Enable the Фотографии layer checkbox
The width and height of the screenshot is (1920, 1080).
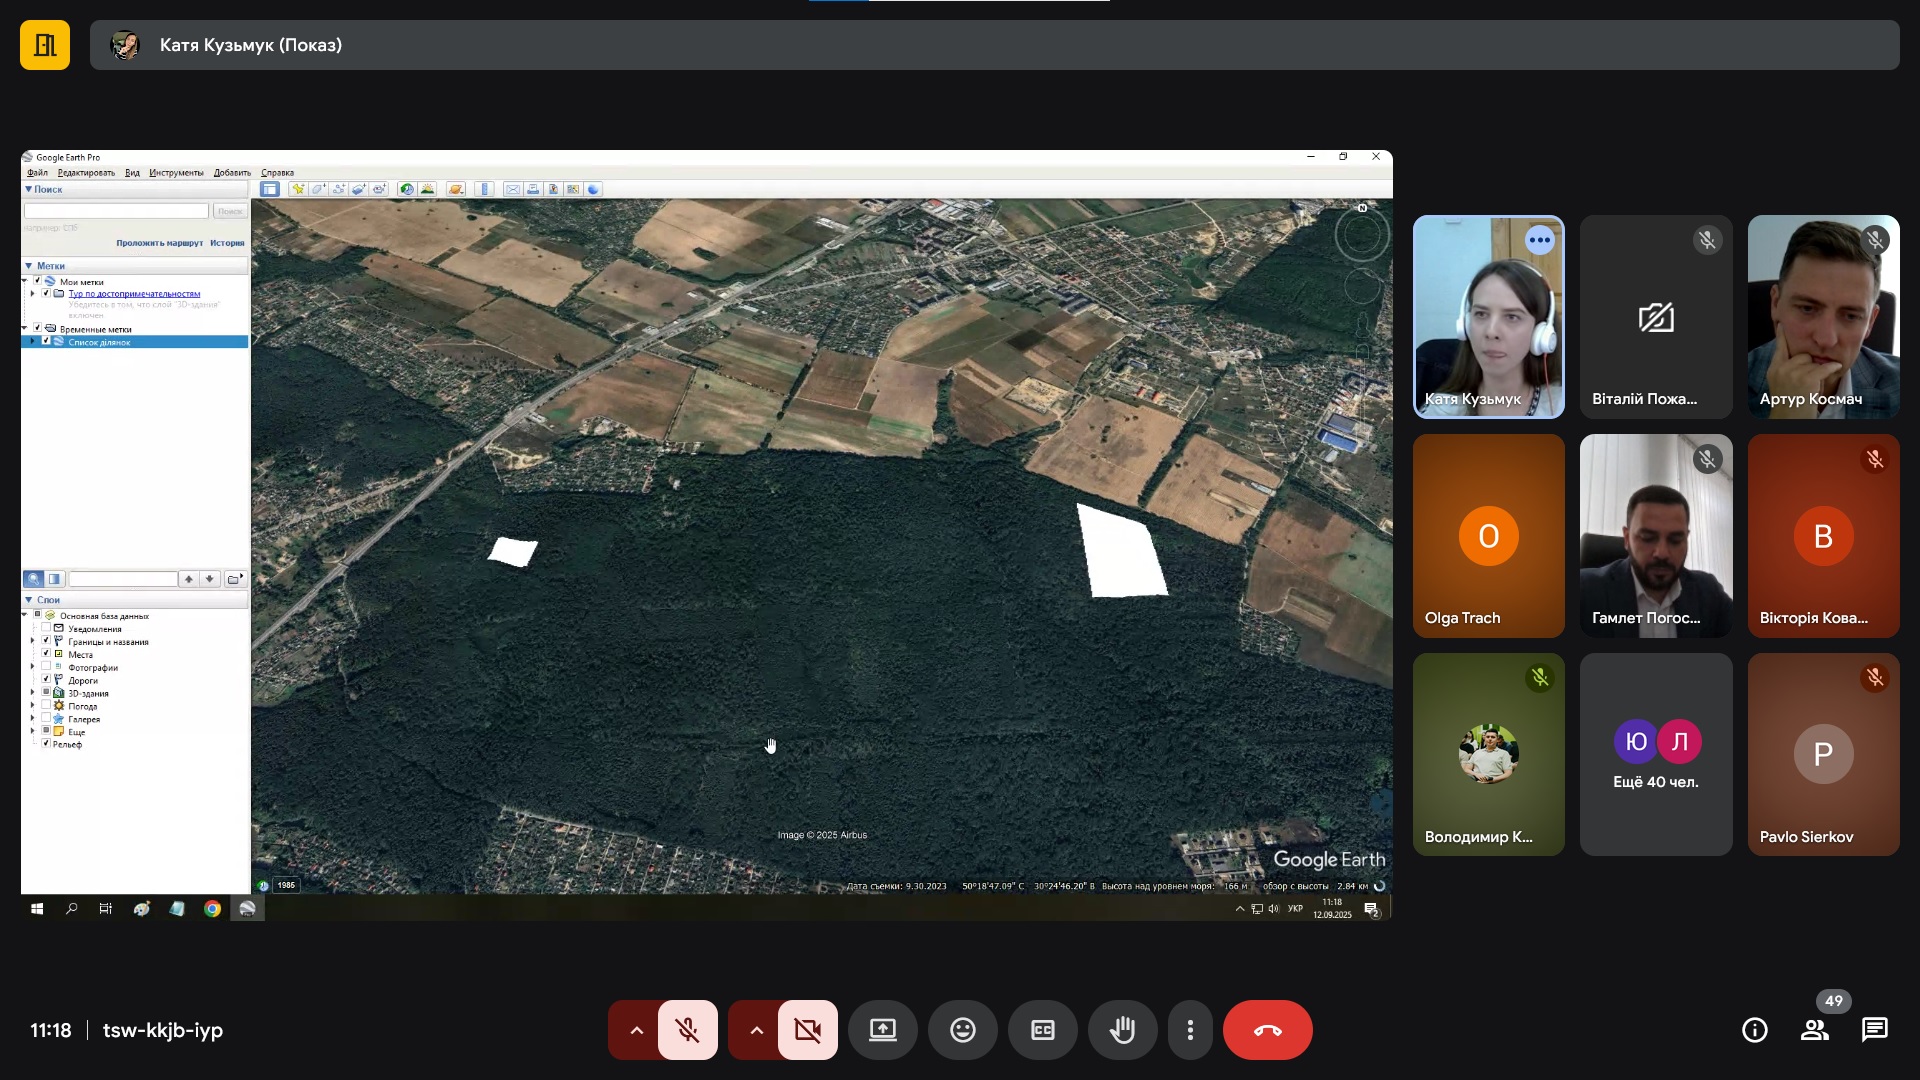click(46, 667)
